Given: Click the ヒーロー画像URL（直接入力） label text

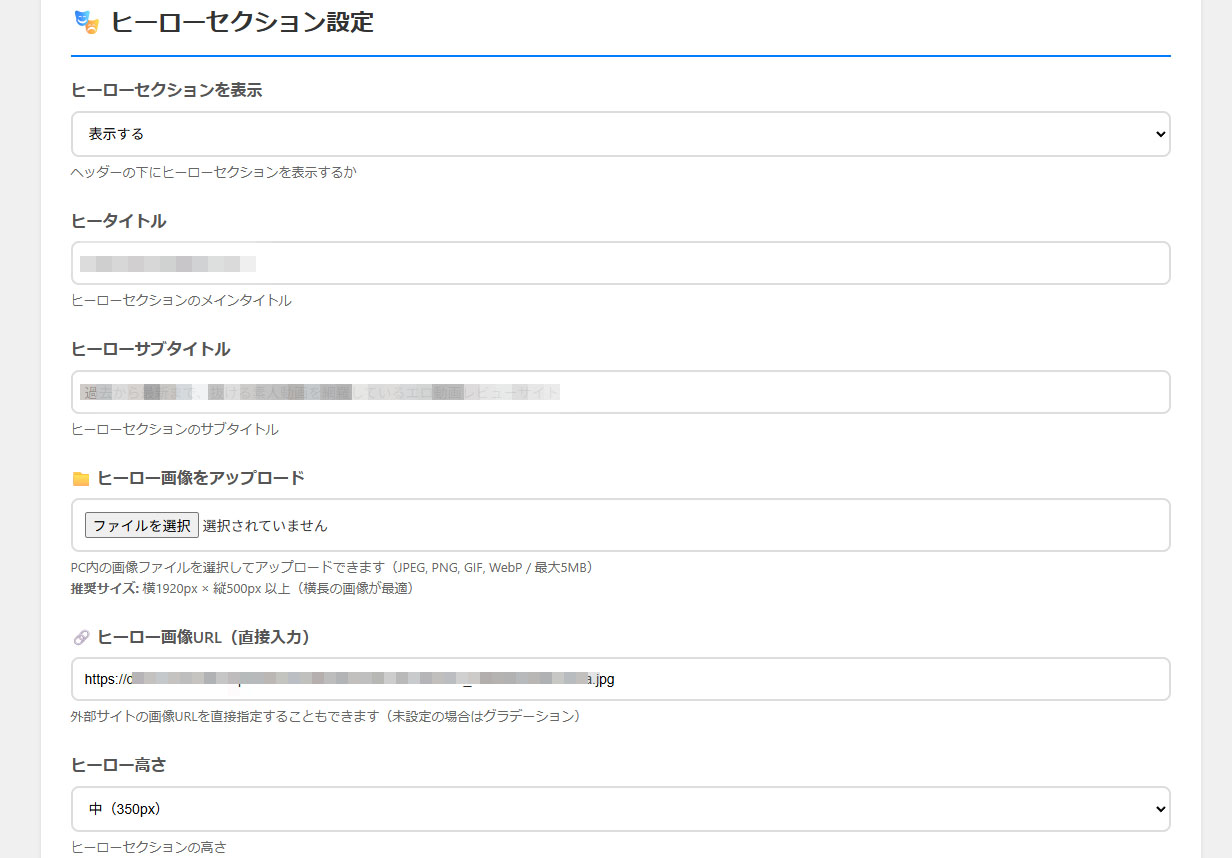Looking at the screenshot, I should point(203,637).
